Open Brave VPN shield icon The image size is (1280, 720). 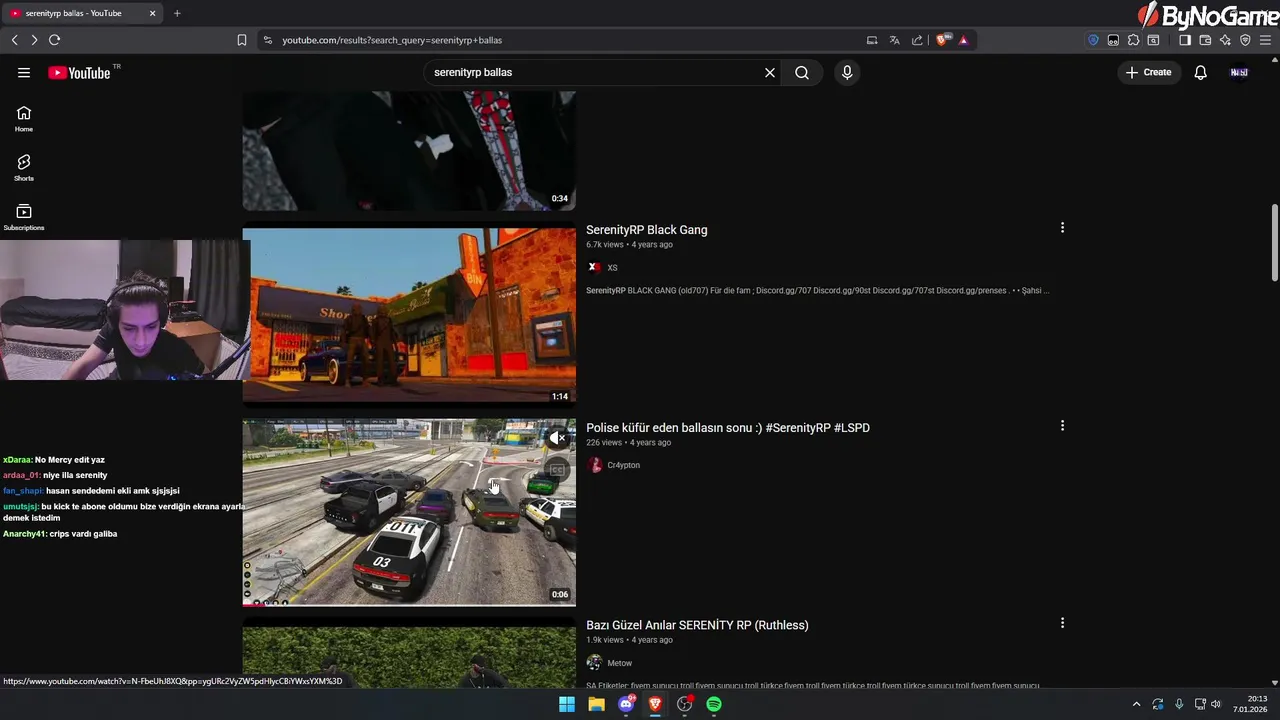pyautogui.click(x=1245, y=40)
